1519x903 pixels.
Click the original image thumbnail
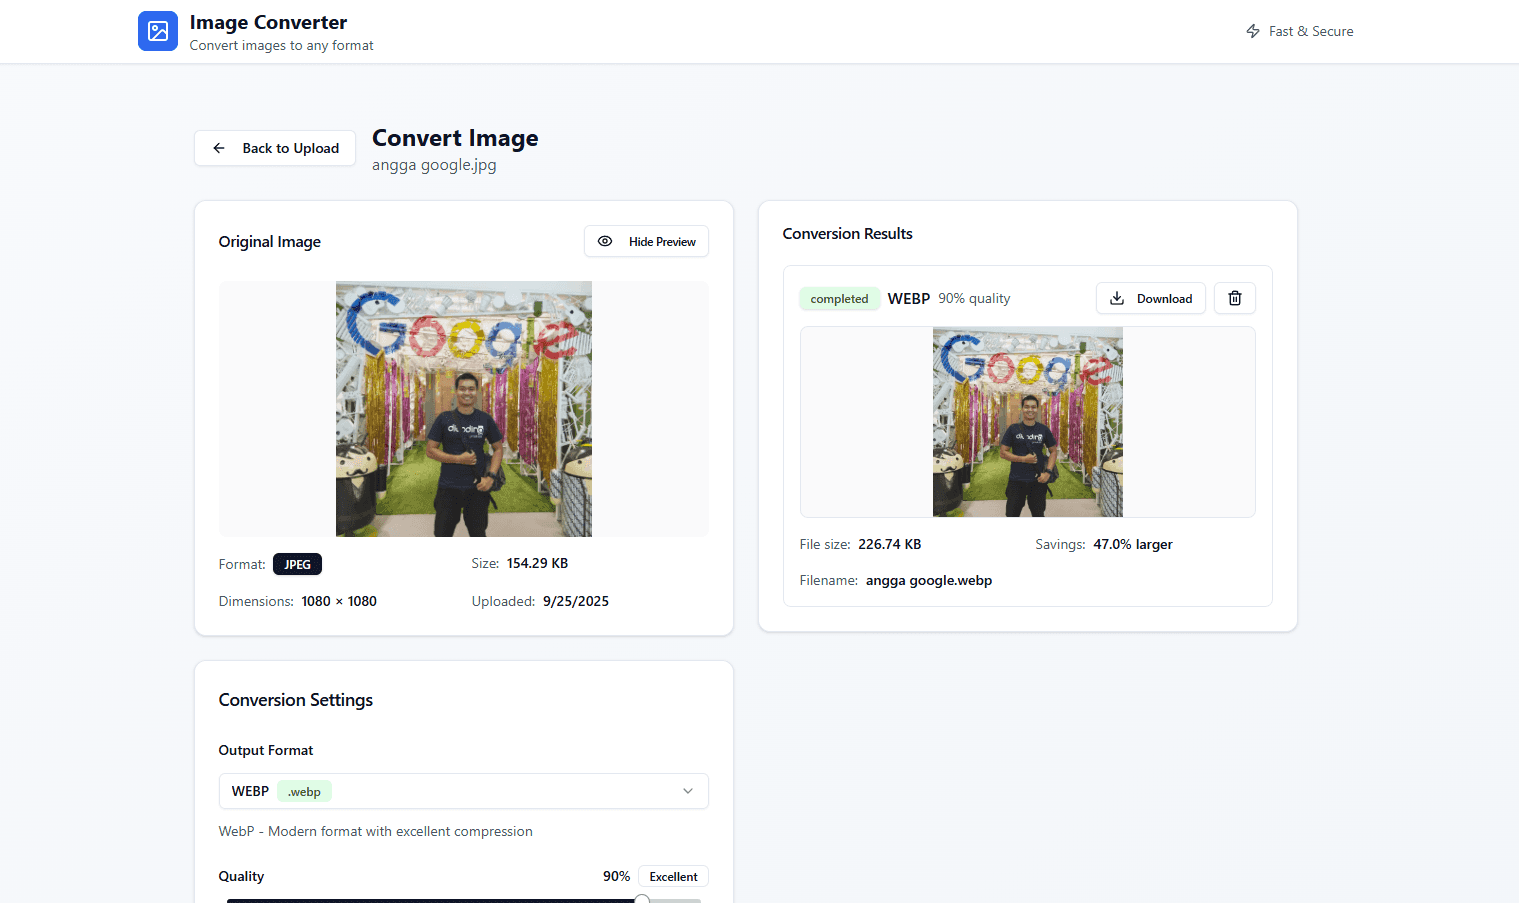click(x=463, y=409)
